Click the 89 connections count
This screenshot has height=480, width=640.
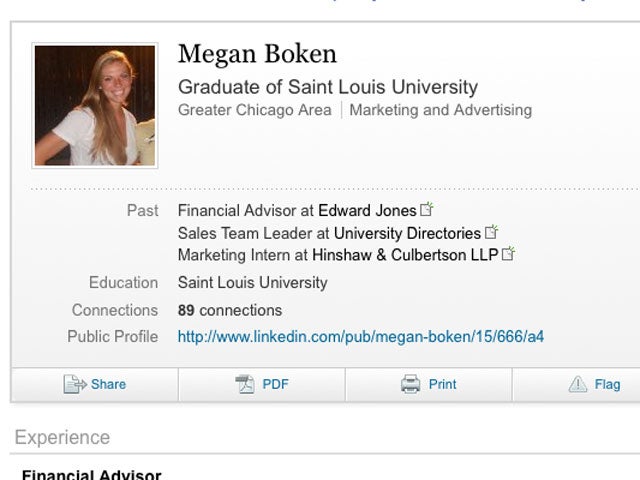(x=230, y=310)
